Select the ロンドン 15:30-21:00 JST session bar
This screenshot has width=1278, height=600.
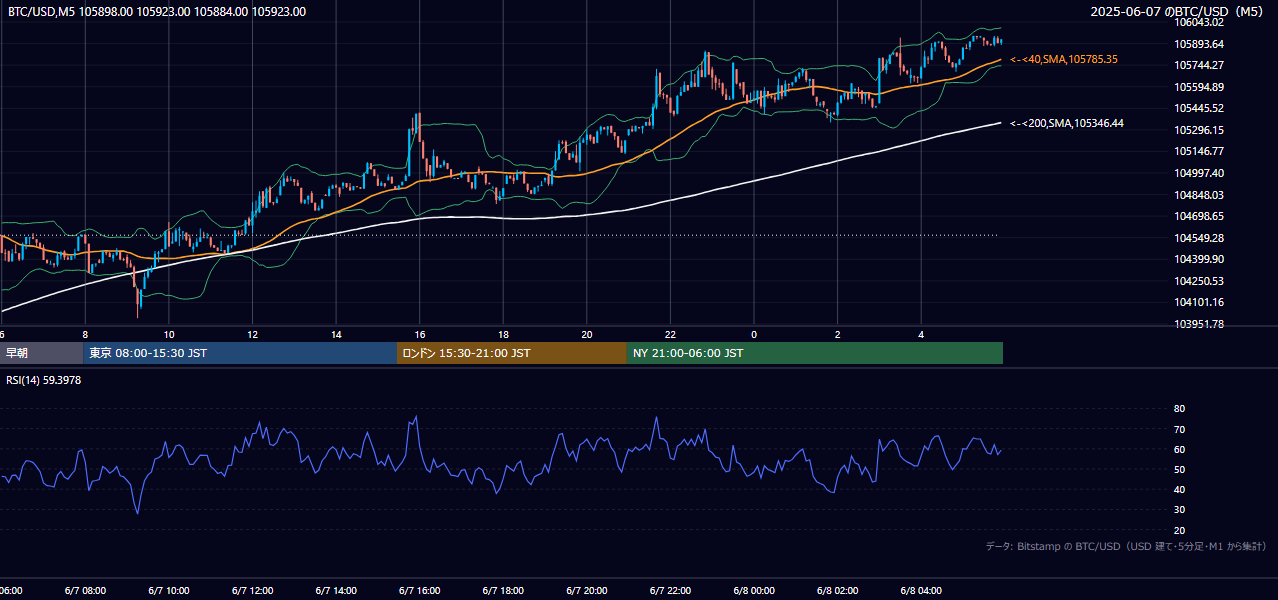tap(512, 353)
